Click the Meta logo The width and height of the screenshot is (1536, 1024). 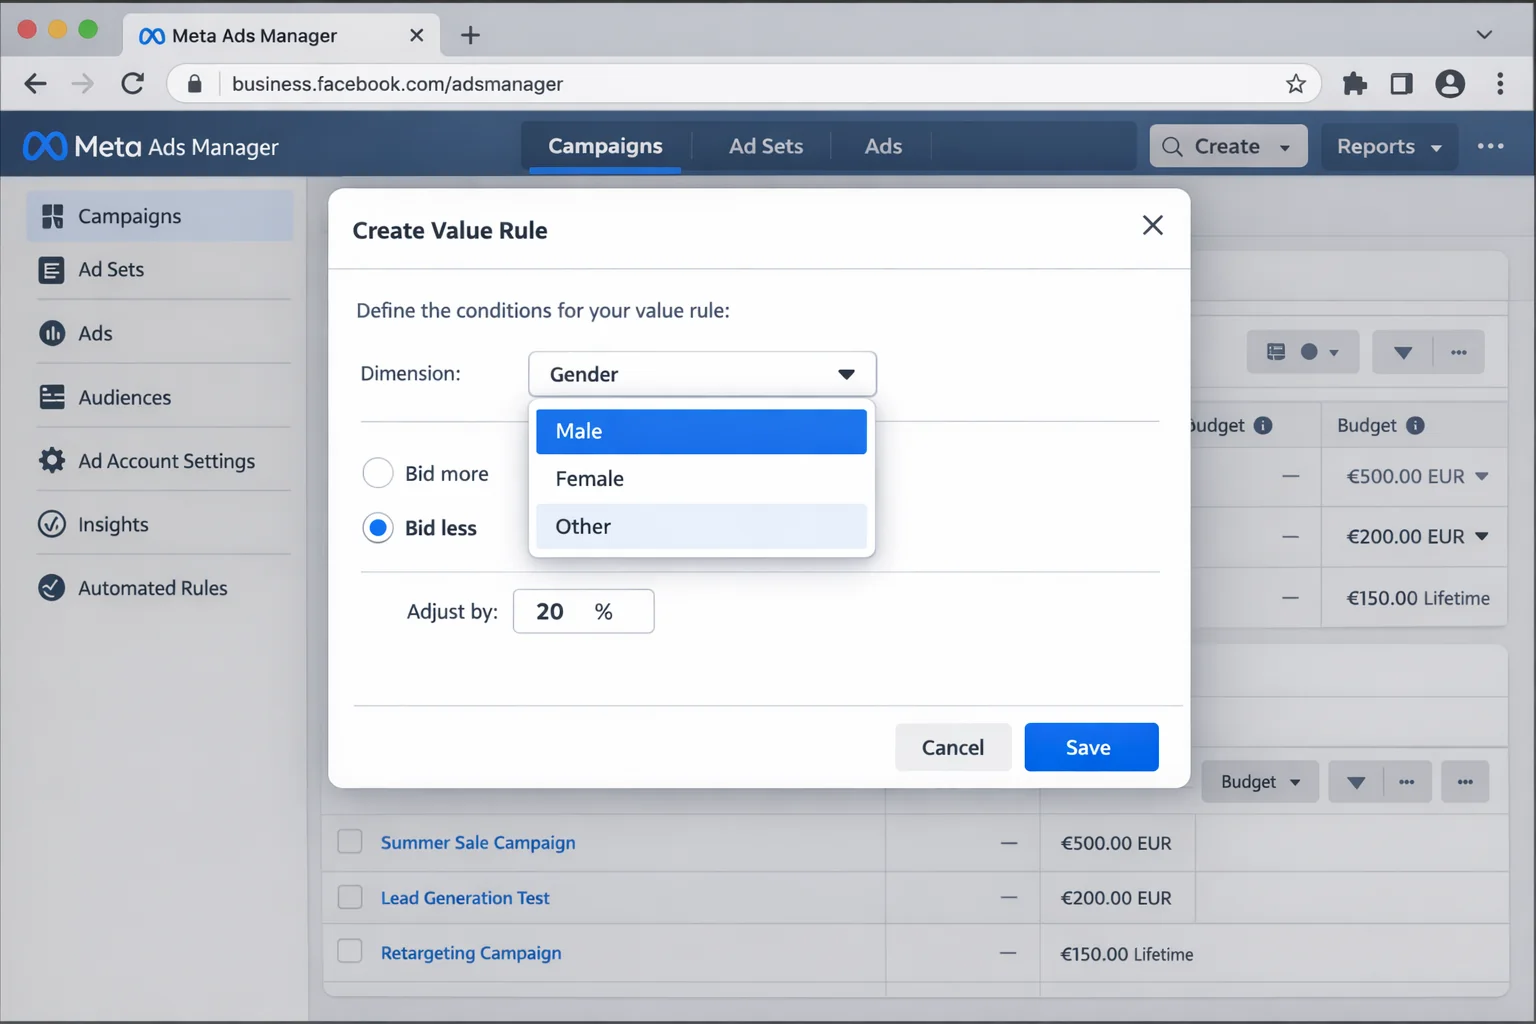click(42, 145)
